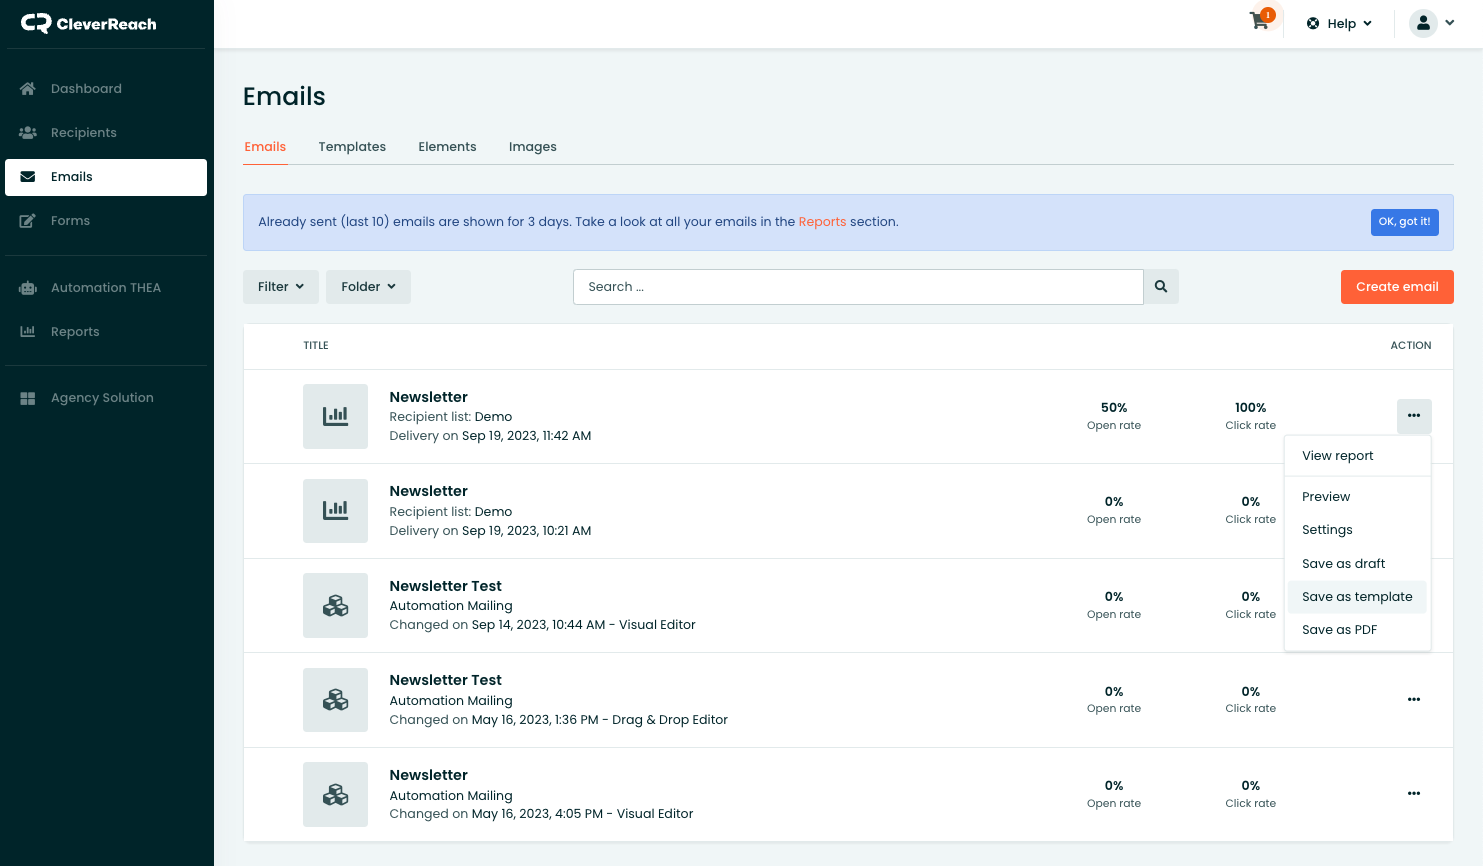Open the Help dropdown
Viewport: 1483px width, 866px height.
(x=1338, y=22)
